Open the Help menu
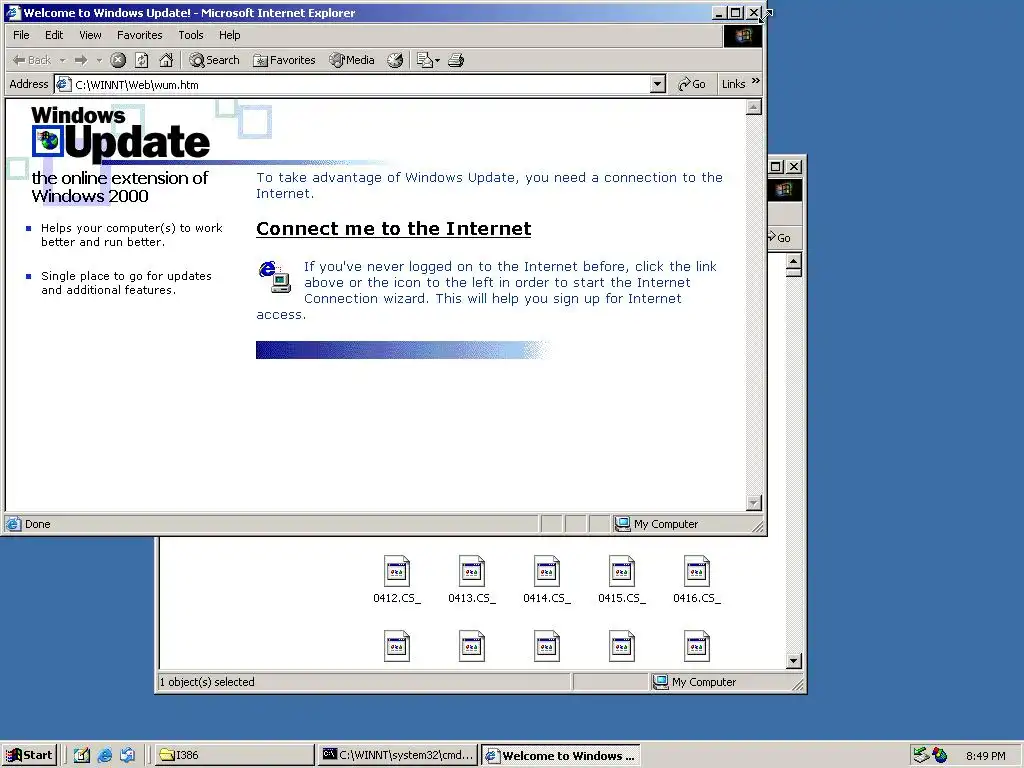 229,35
